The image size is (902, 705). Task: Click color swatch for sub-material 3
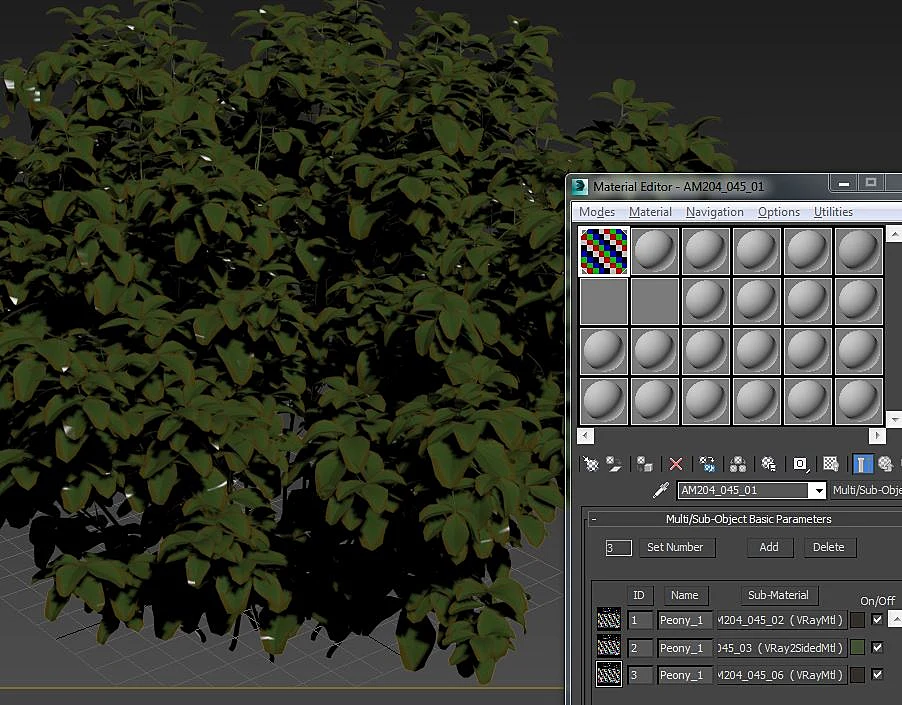click(857, 675)
